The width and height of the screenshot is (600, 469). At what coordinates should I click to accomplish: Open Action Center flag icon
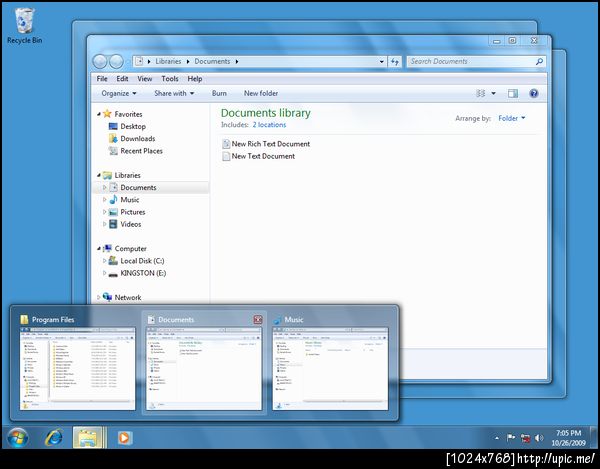tap(510, 438)
